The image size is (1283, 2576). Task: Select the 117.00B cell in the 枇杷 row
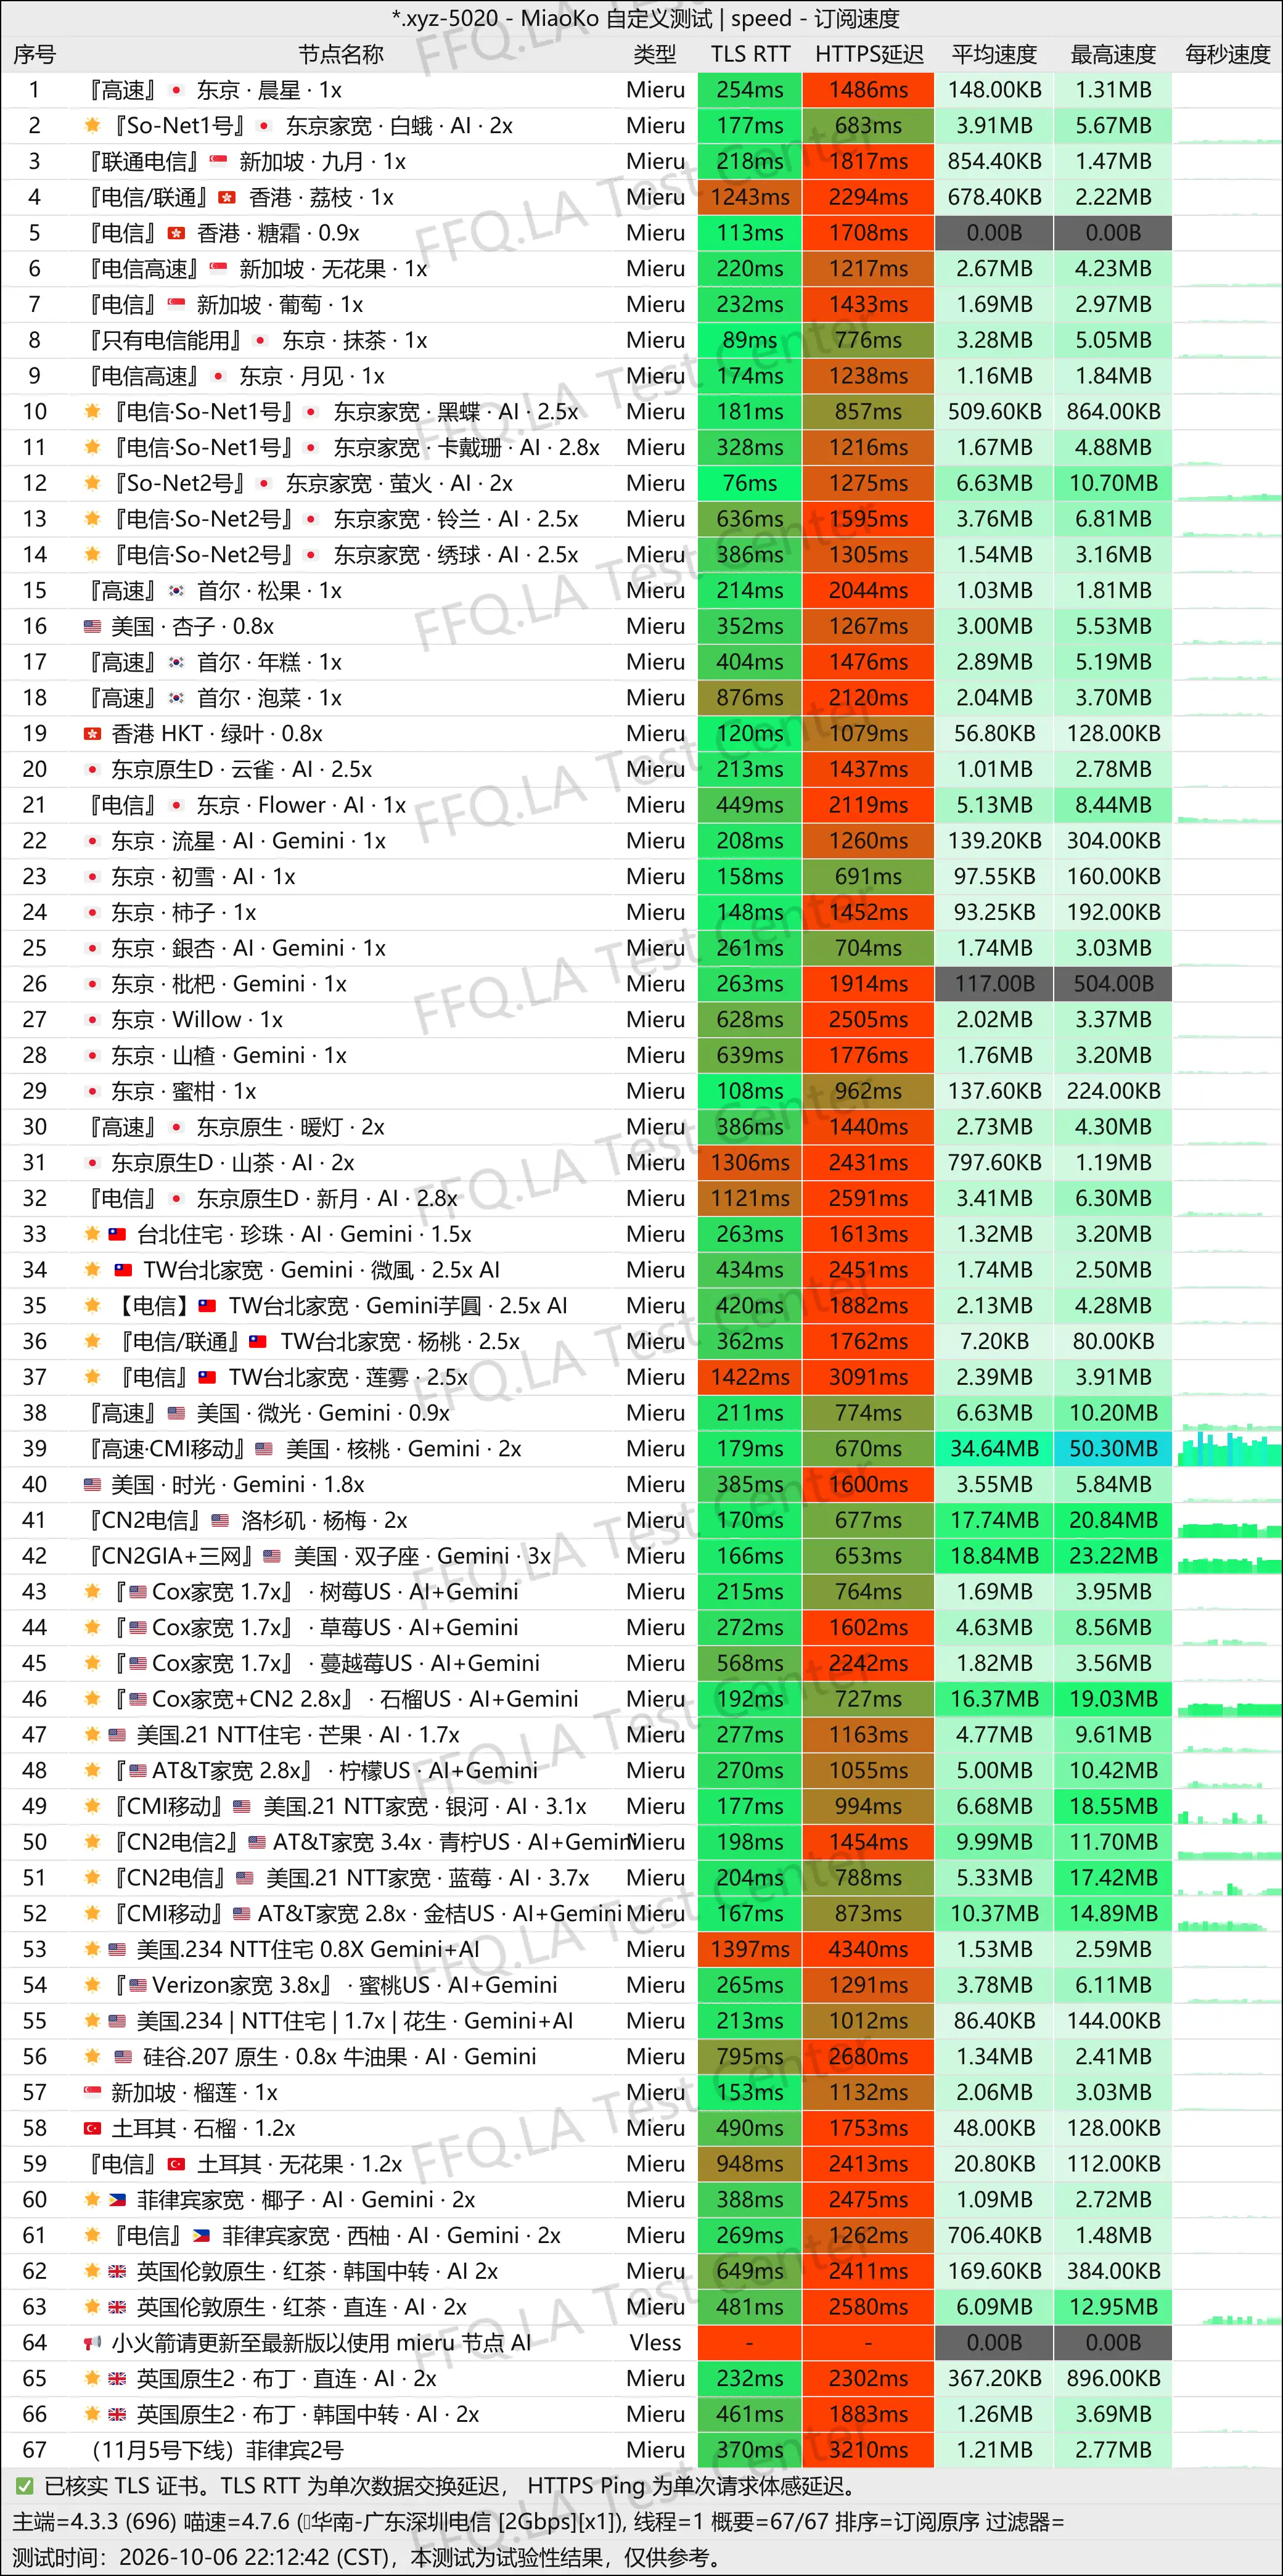click(x=994, y=984)
